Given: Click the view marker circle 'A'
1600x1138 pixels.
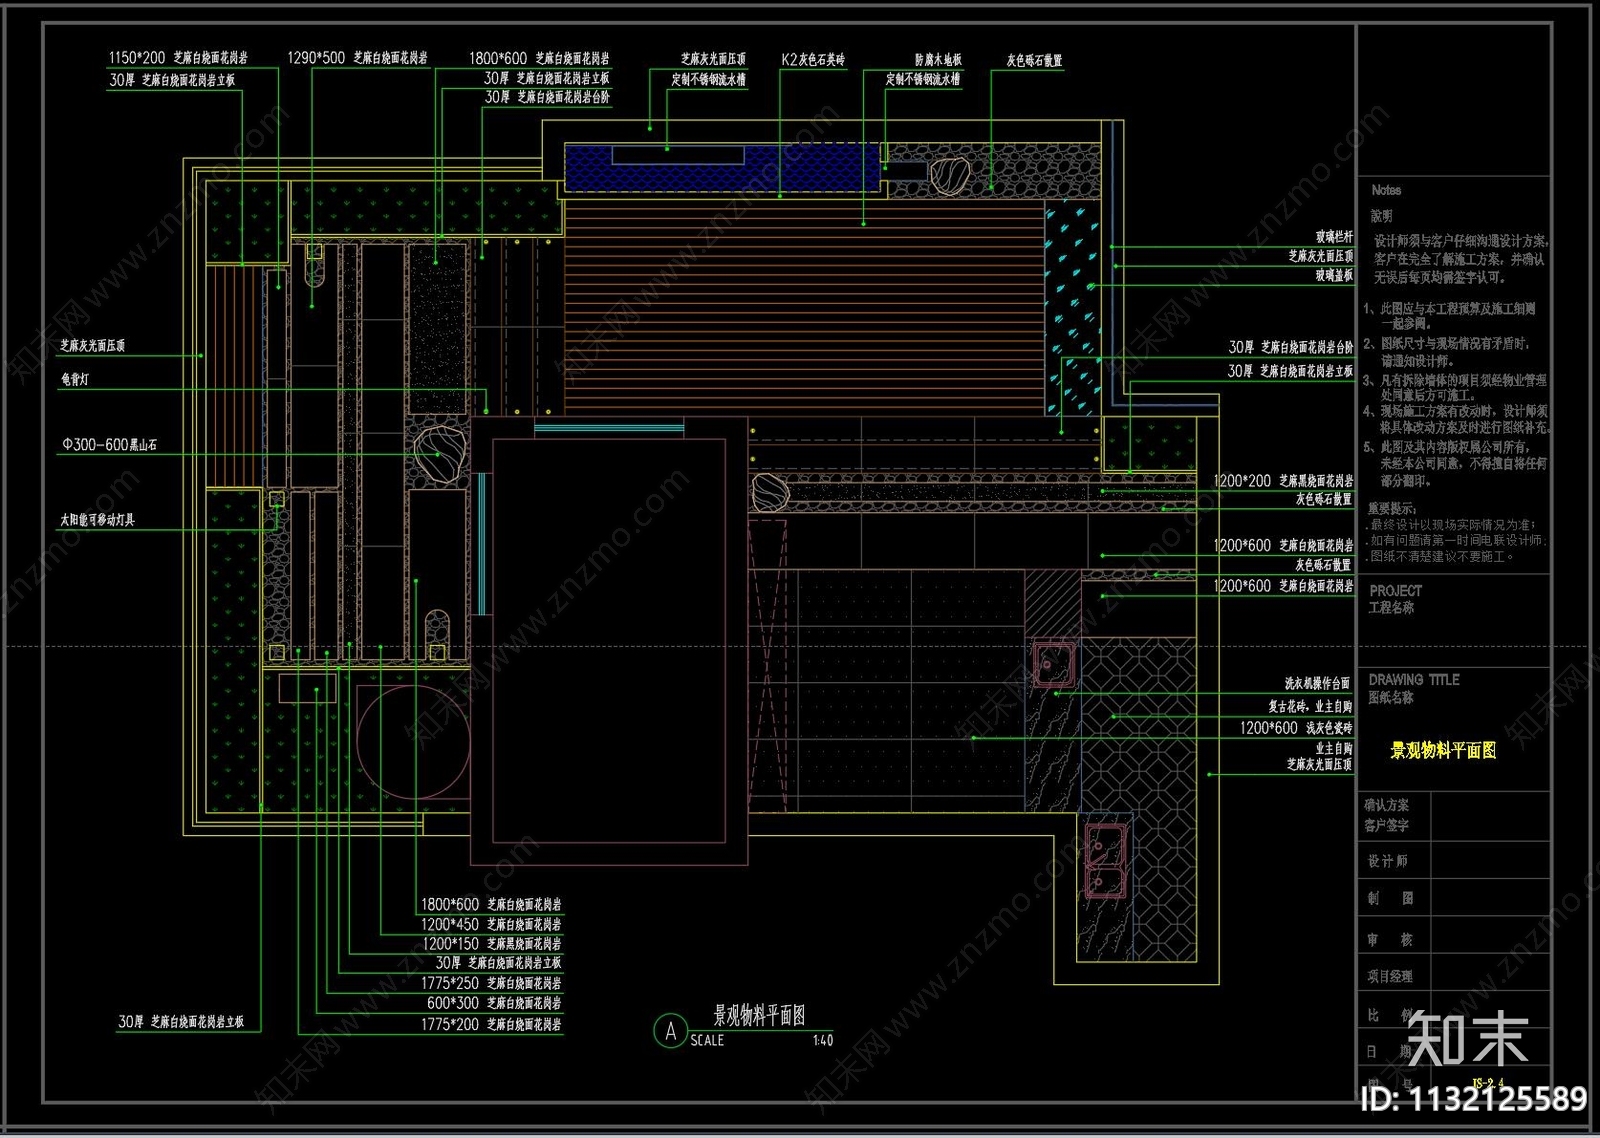Looking at the screenshot, I should 670,1031.
